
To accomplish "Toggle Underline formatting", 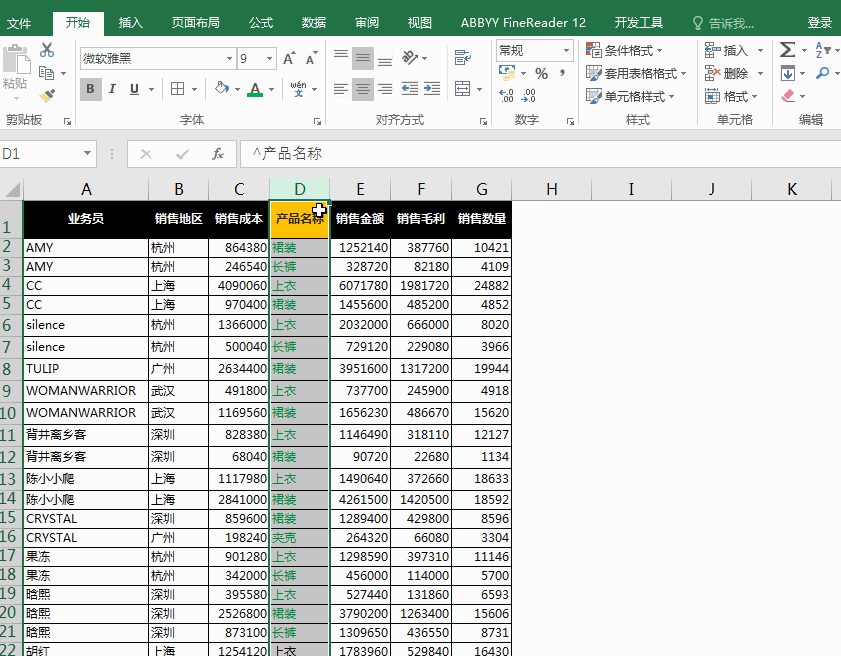I will 134,89.
